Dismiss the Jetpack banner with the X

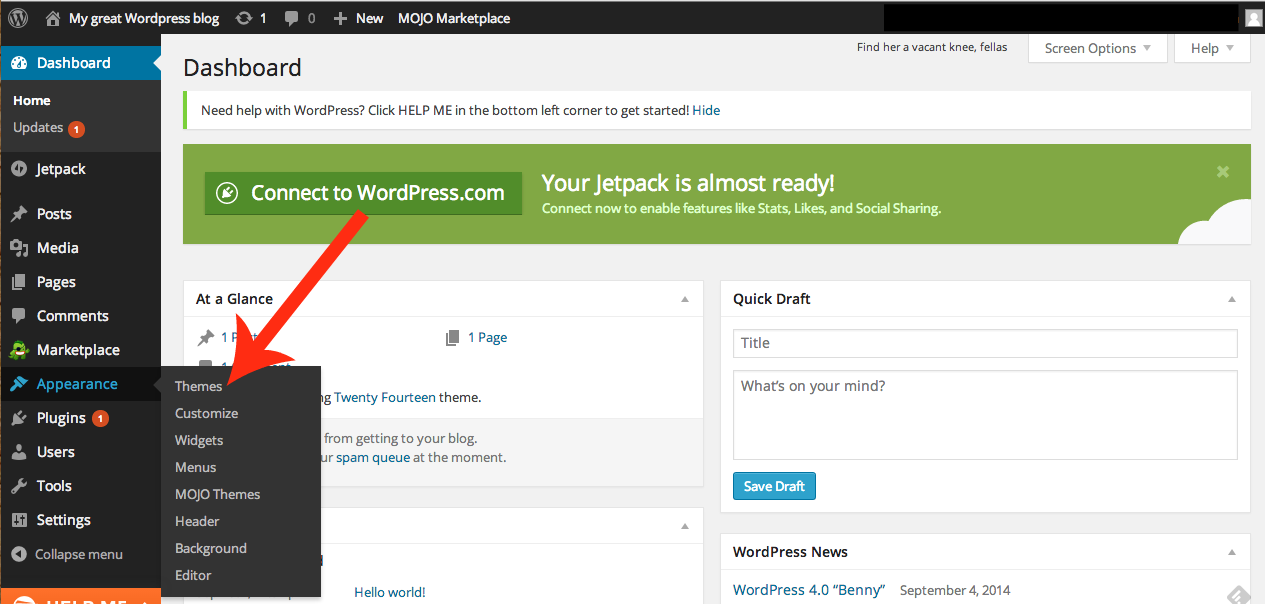coord(1222,172)
